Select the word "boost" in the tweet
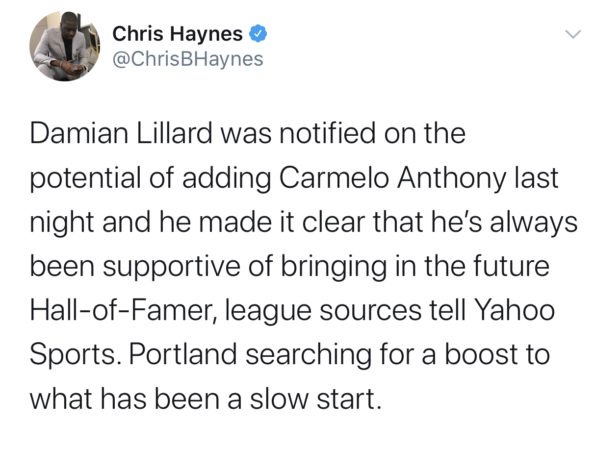The image size is (595, 449). coord(480,354)
